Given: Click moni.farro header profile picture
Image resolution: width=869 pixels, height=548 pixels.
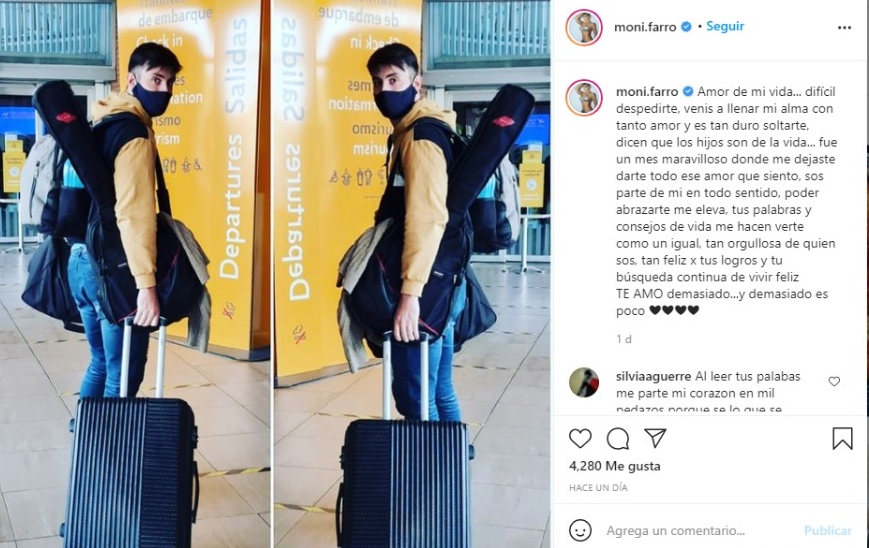Looking at the screenshot, I should (584, 27).
